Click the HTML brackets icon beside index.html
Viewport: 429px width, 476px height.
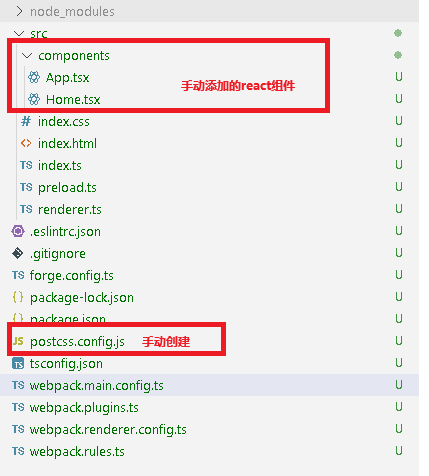pyautogui.click(x=26, y=143)
